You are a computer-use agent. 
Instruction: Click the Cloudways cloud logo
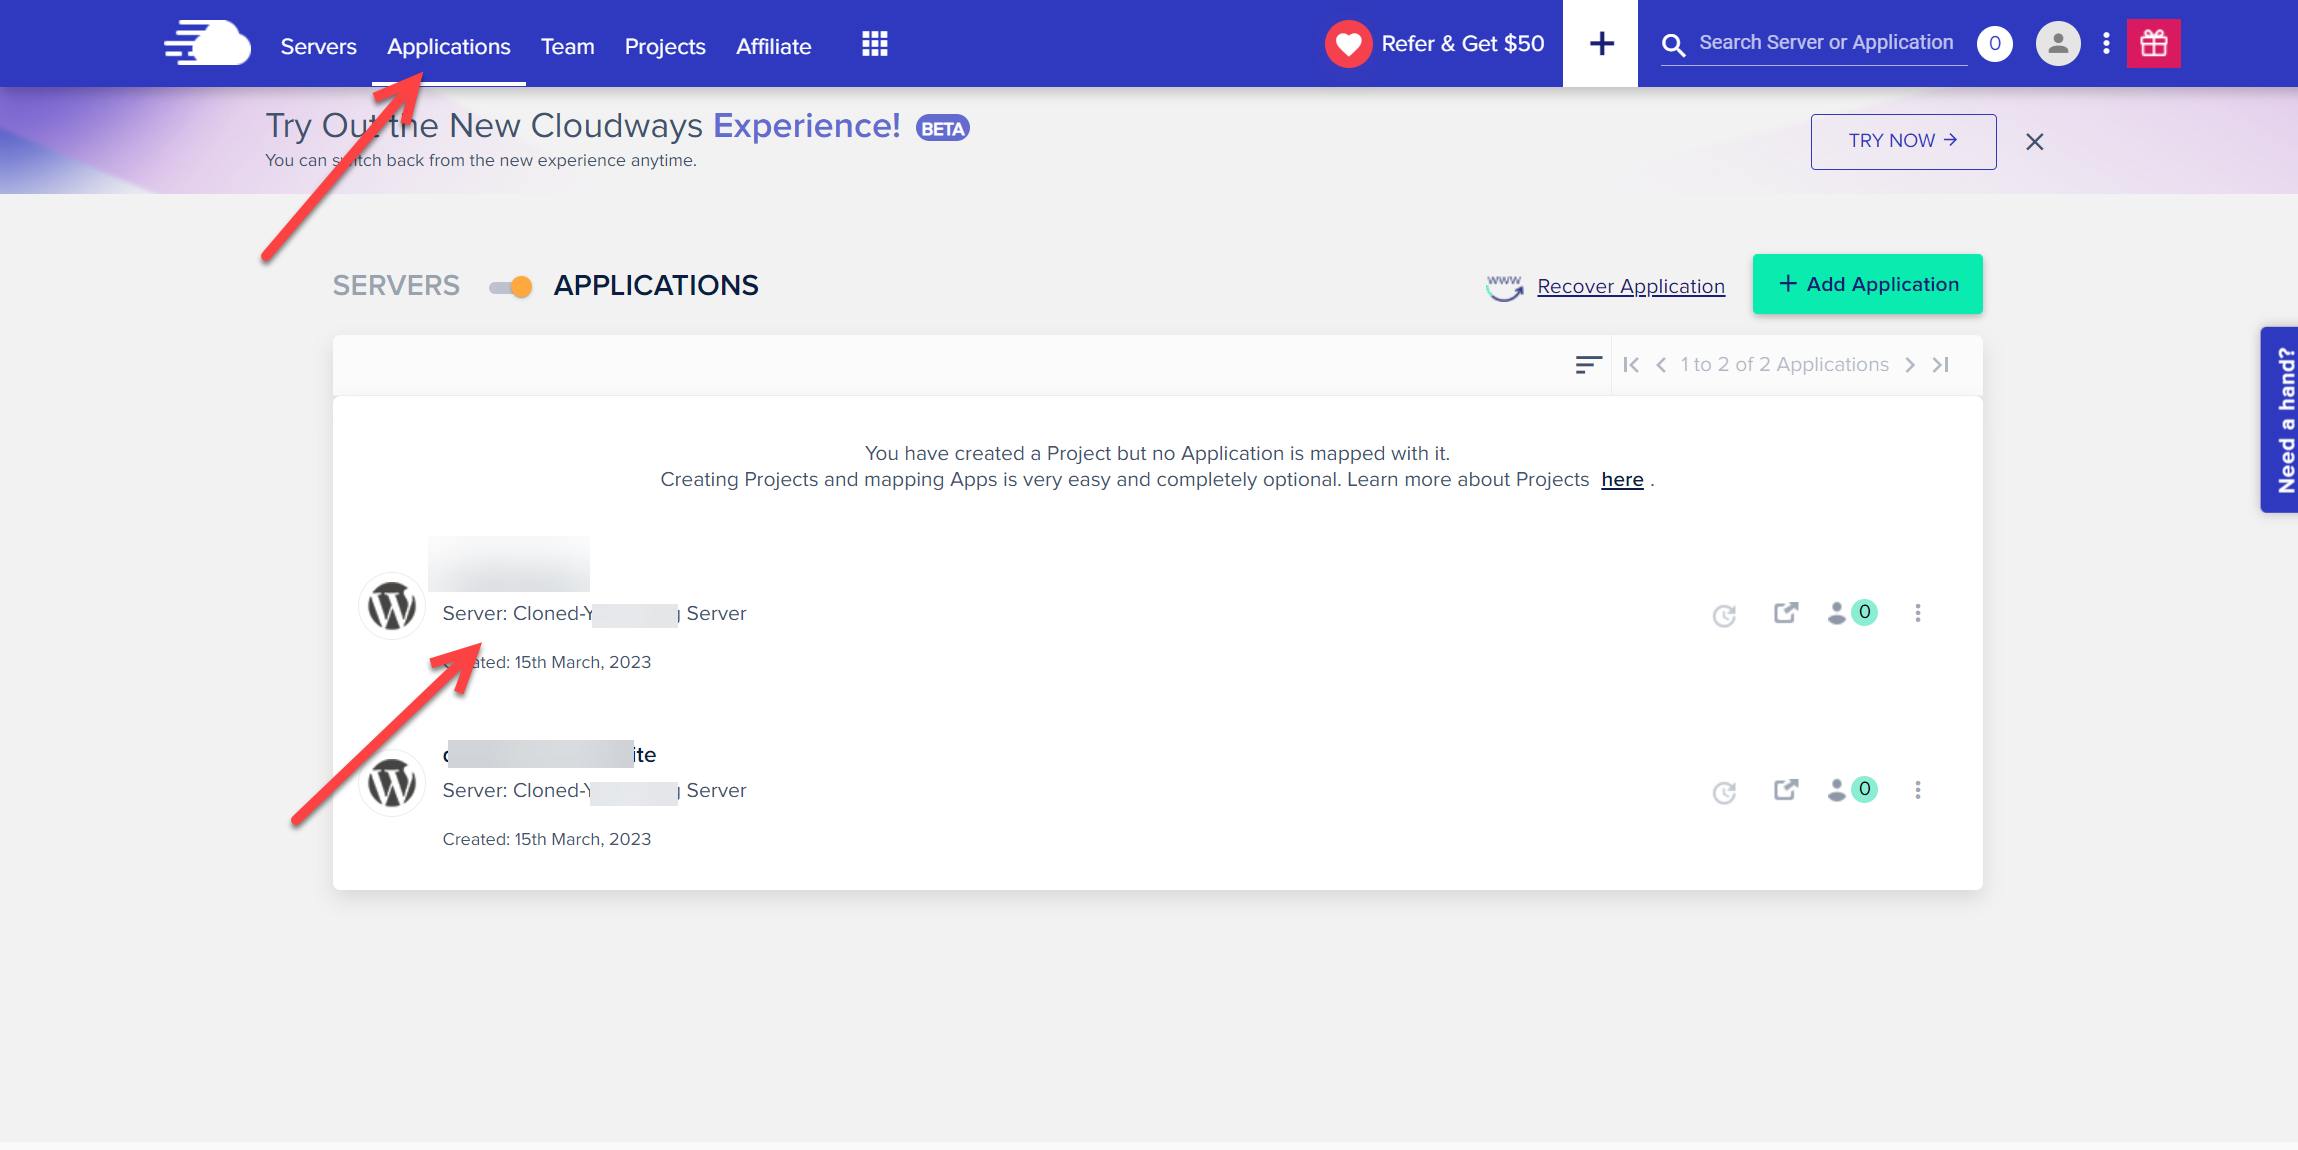pyautogui.click(x=207, y=44)
